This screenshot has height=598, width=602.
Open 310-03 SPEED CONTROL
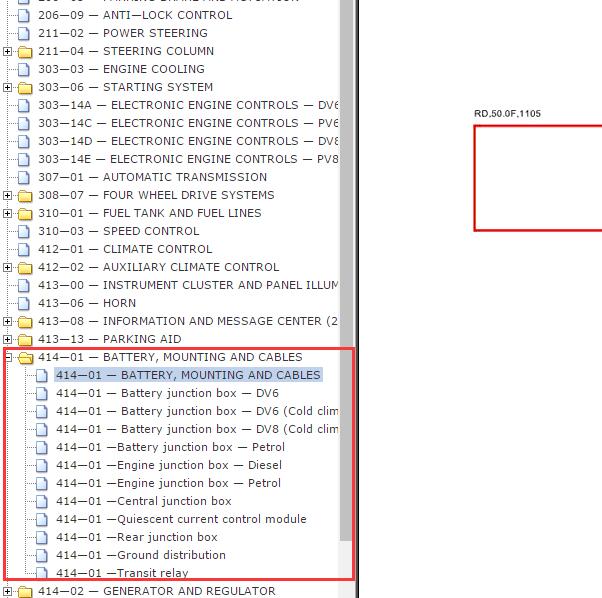click(x=119, y=231)
